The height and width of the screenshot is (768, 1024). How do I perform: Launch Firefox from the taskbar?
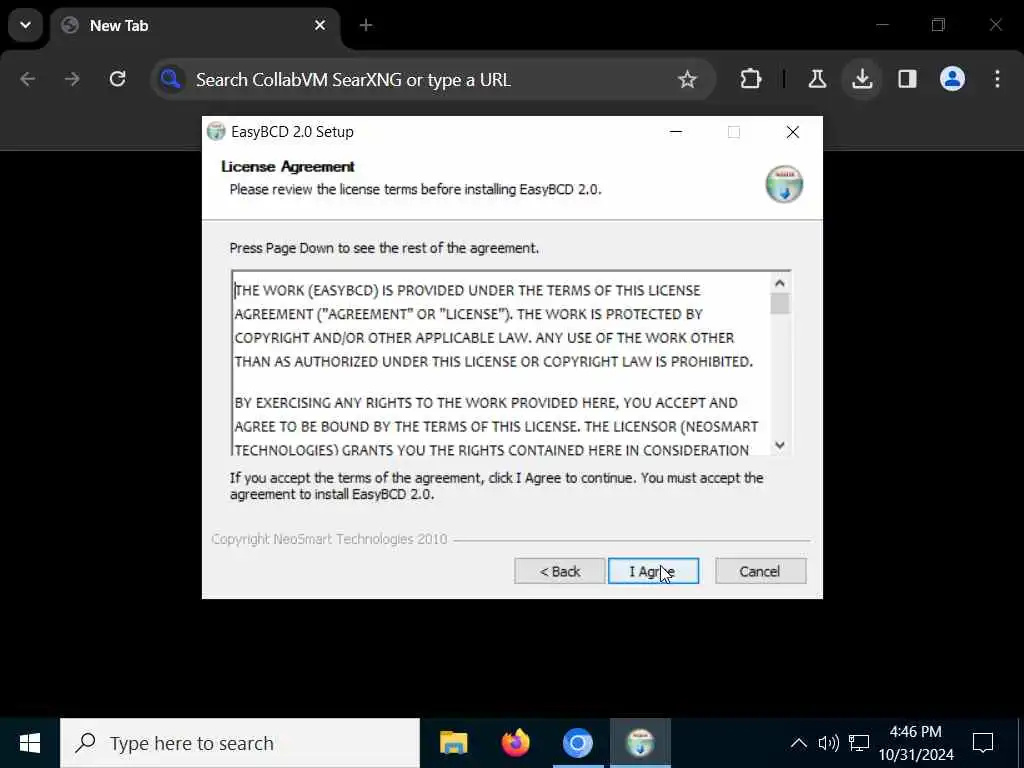pyautogui.click(x=516, y=743)
